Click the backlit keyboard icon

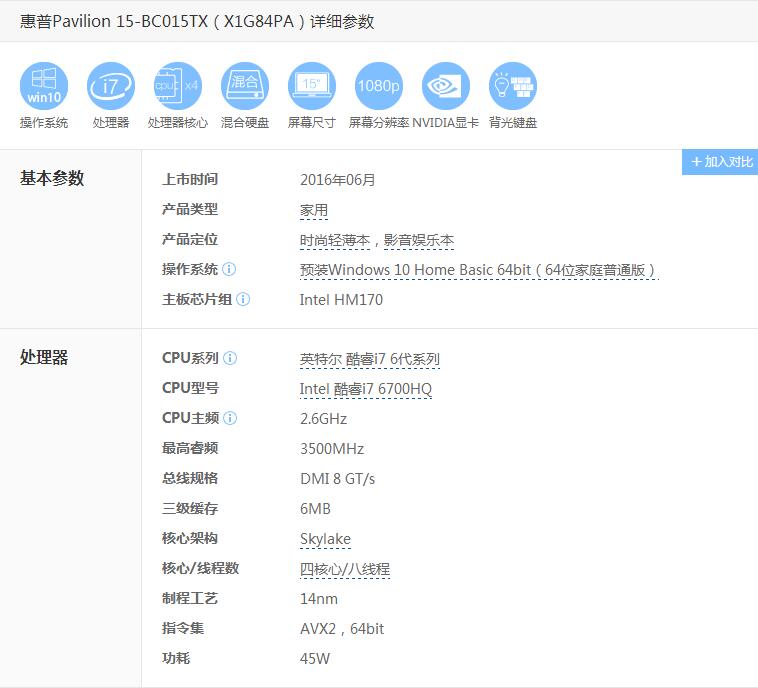513,86
